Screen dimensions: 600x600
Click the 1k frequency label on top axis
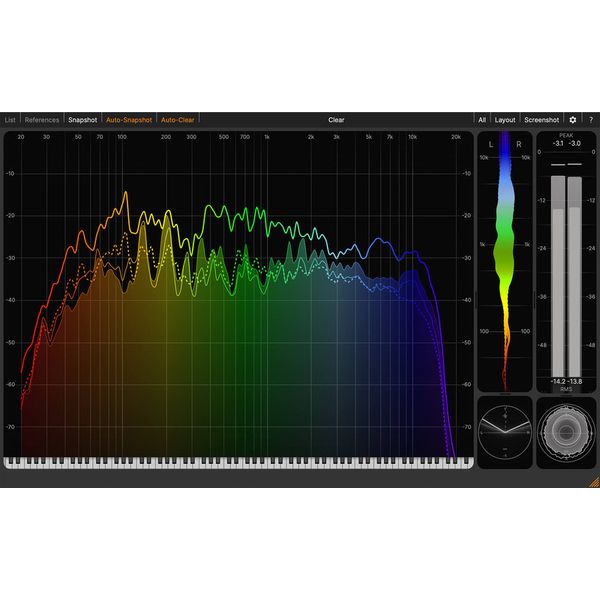(x=267, y=137)
